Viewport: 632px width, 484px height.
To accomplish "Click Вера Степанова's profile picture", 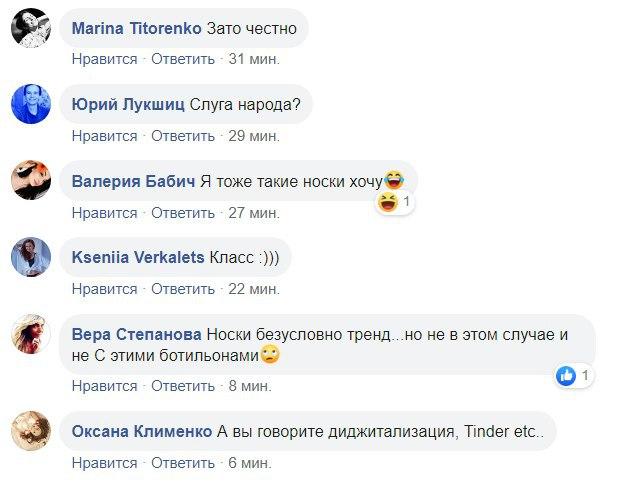I will pyautogui.click(x=31, y=334).
